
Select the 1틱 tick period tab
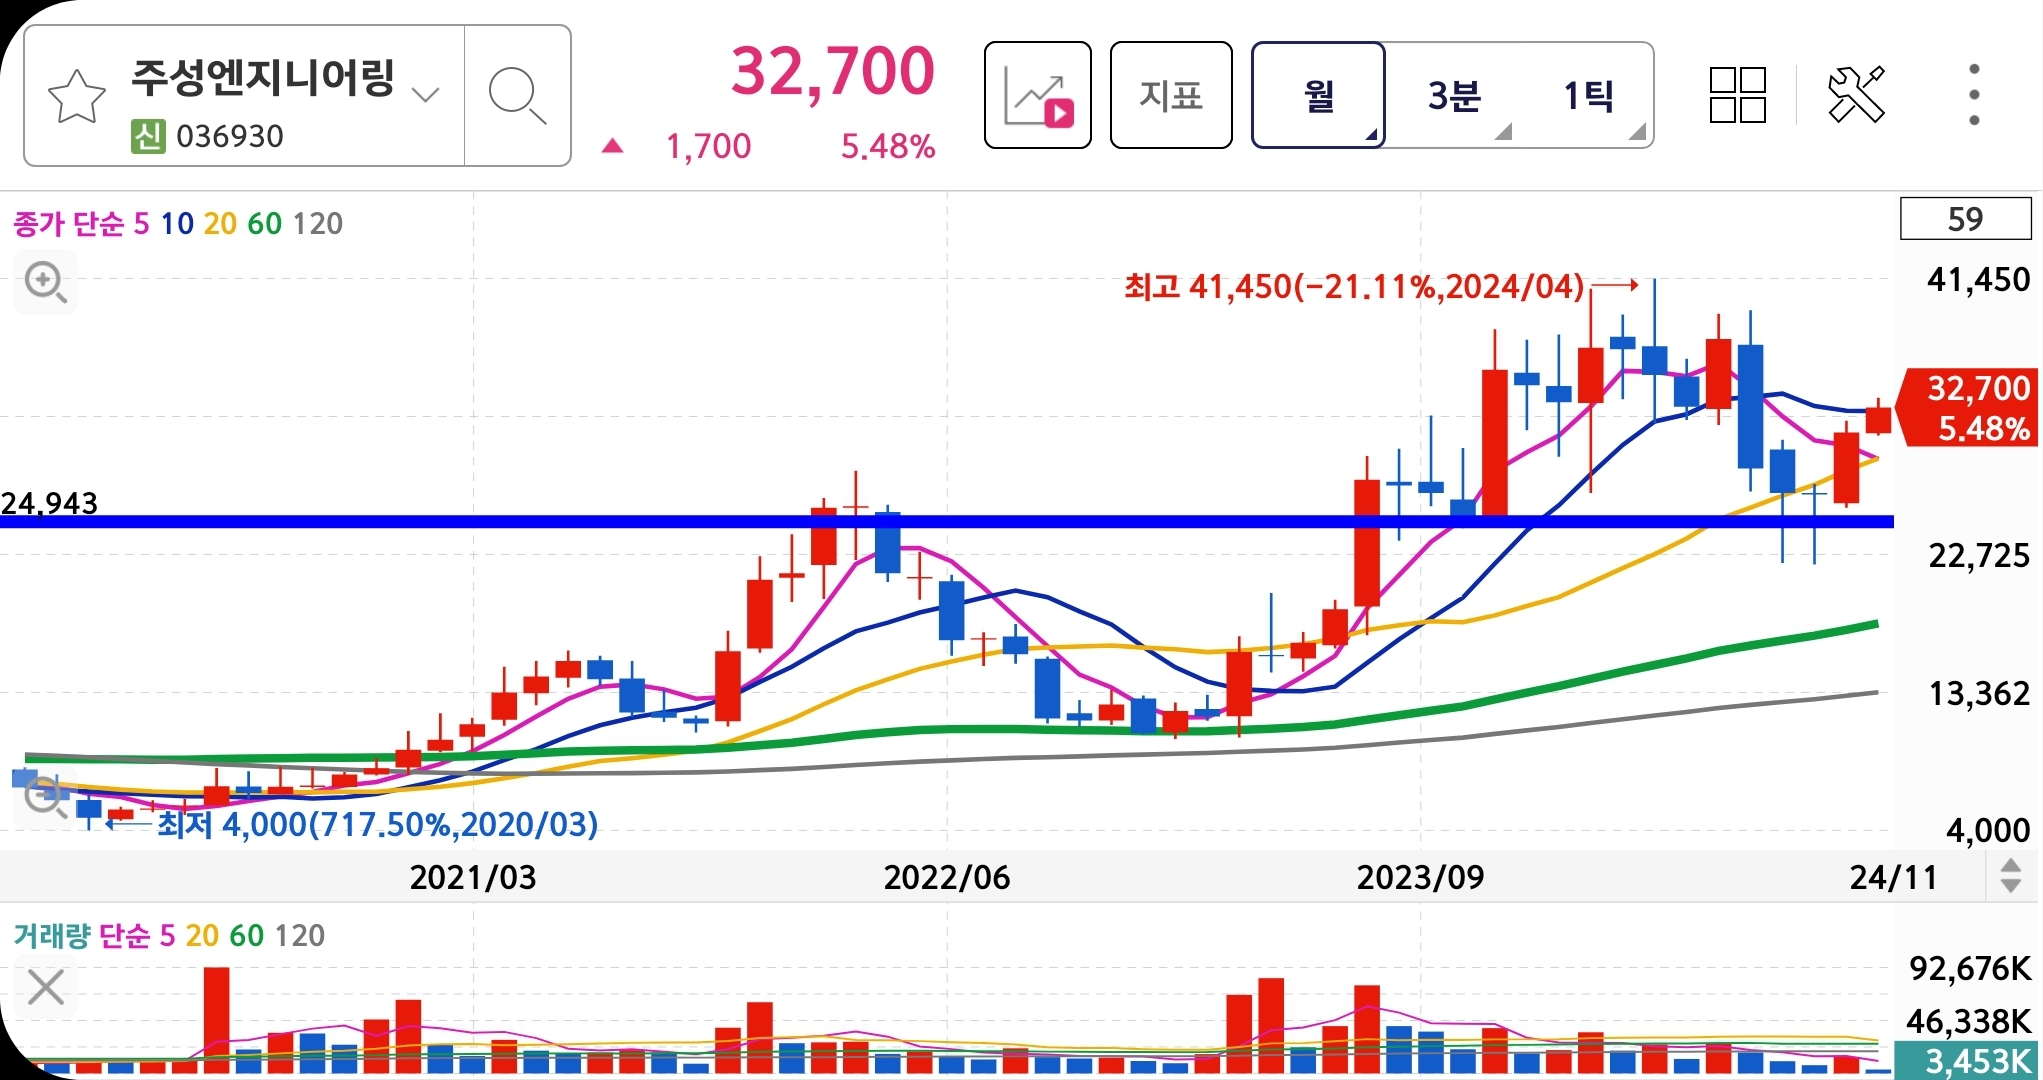pos(1589,96)
